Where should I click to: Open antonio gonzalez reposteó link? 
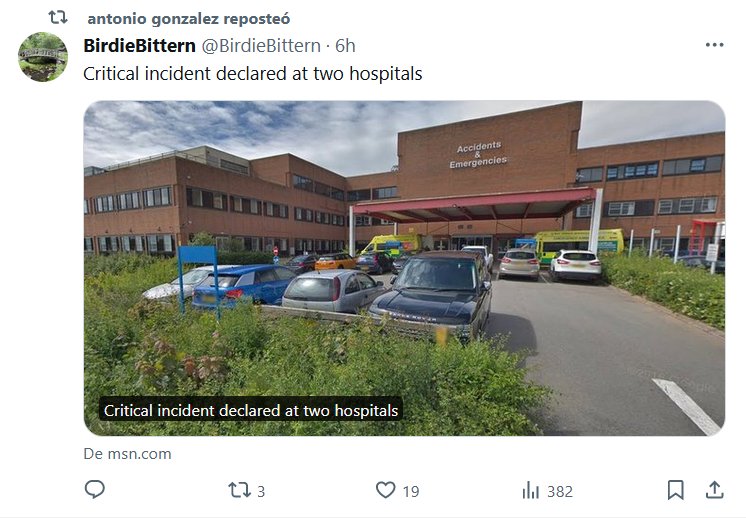point(189,19)
